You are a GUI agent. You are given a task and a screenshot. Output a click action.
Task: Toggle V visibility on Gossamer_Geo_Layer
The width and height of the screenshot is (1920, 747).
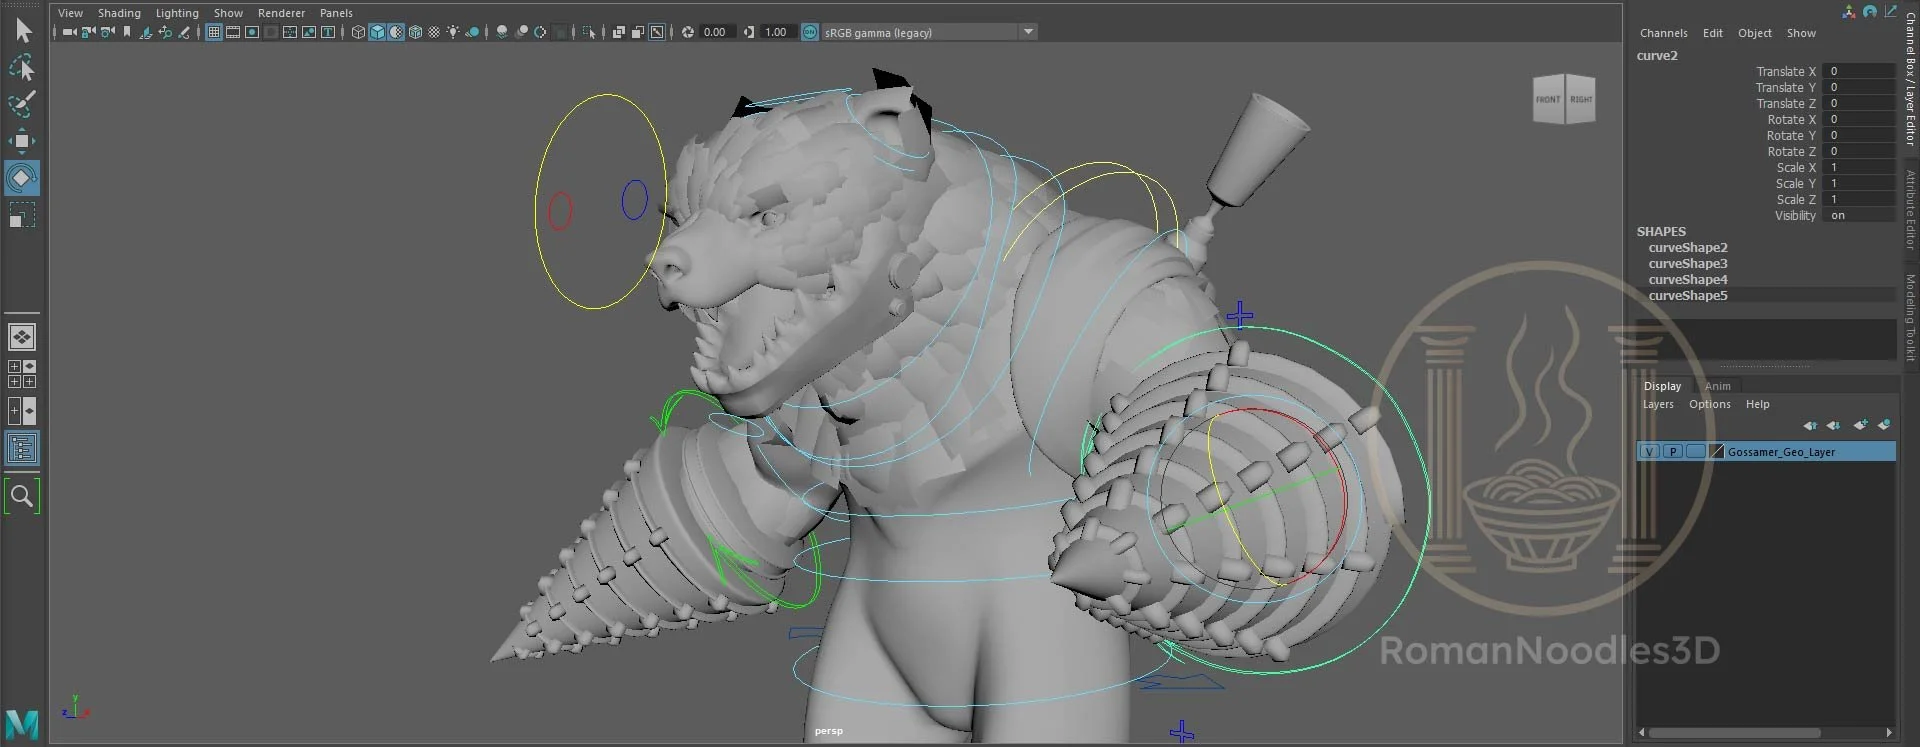click(x=1649, y=452)
